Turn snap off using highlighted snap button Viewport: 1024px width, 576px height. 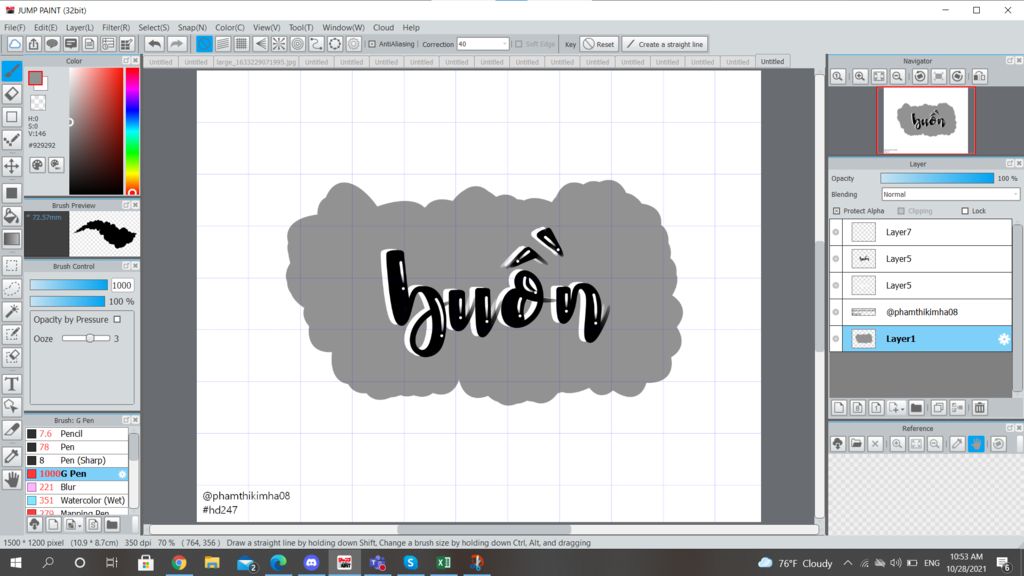click(x=204, y=44)
